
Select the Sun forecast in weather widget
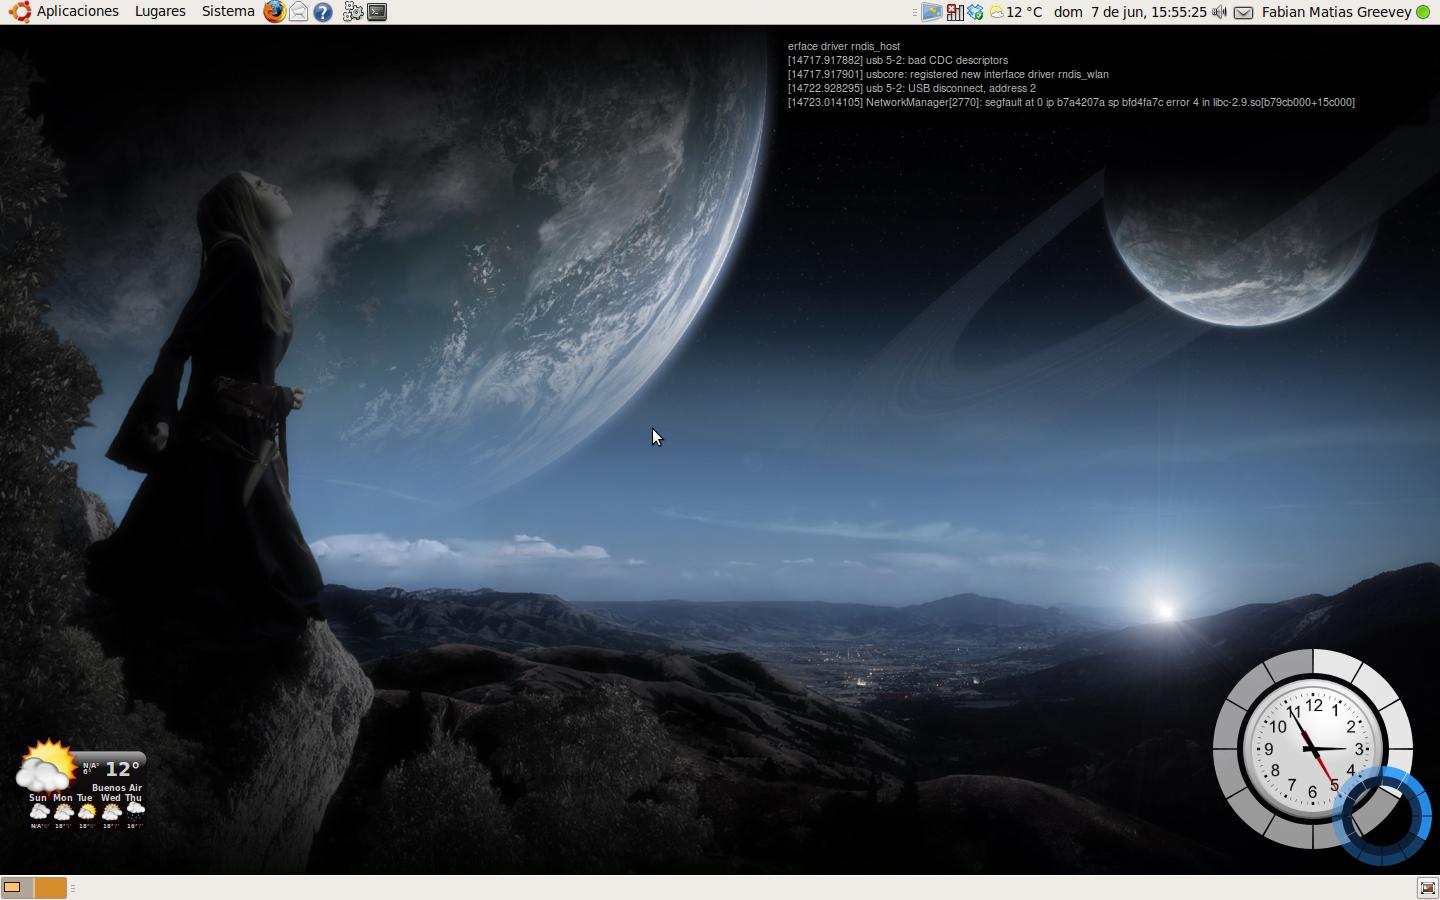click(38, 811)
